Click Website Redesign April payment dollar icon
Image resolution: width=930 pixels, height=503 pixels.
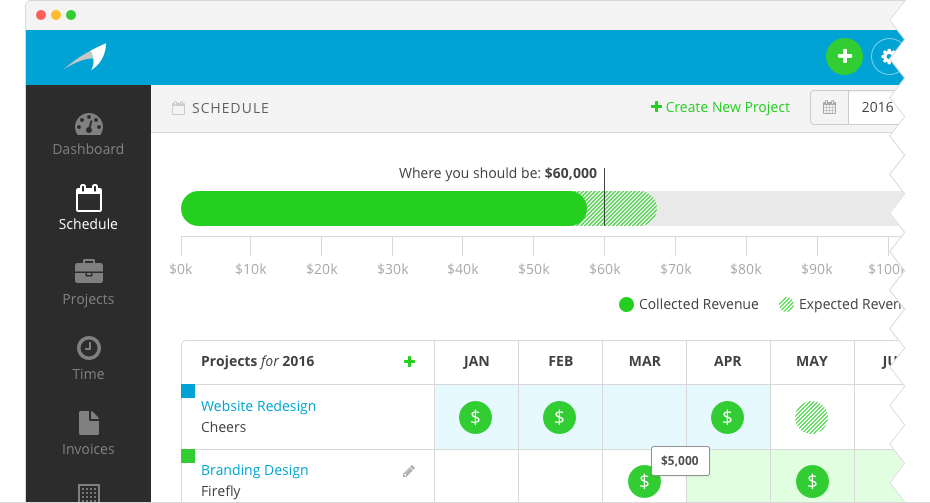(x=728, y=418)
